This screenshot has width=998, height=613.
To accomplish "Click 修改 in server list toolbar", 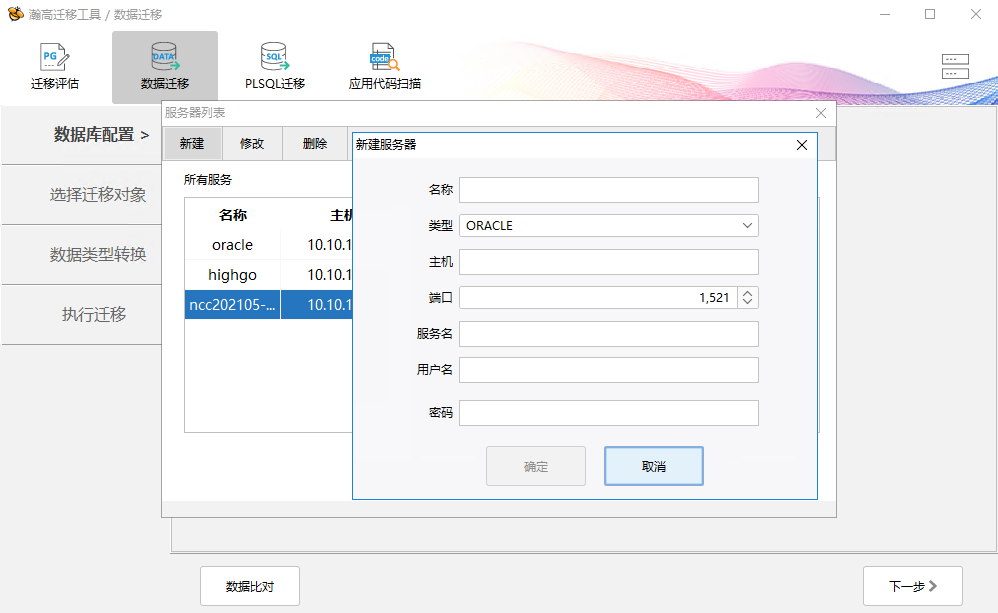I will tap(252, 143).
